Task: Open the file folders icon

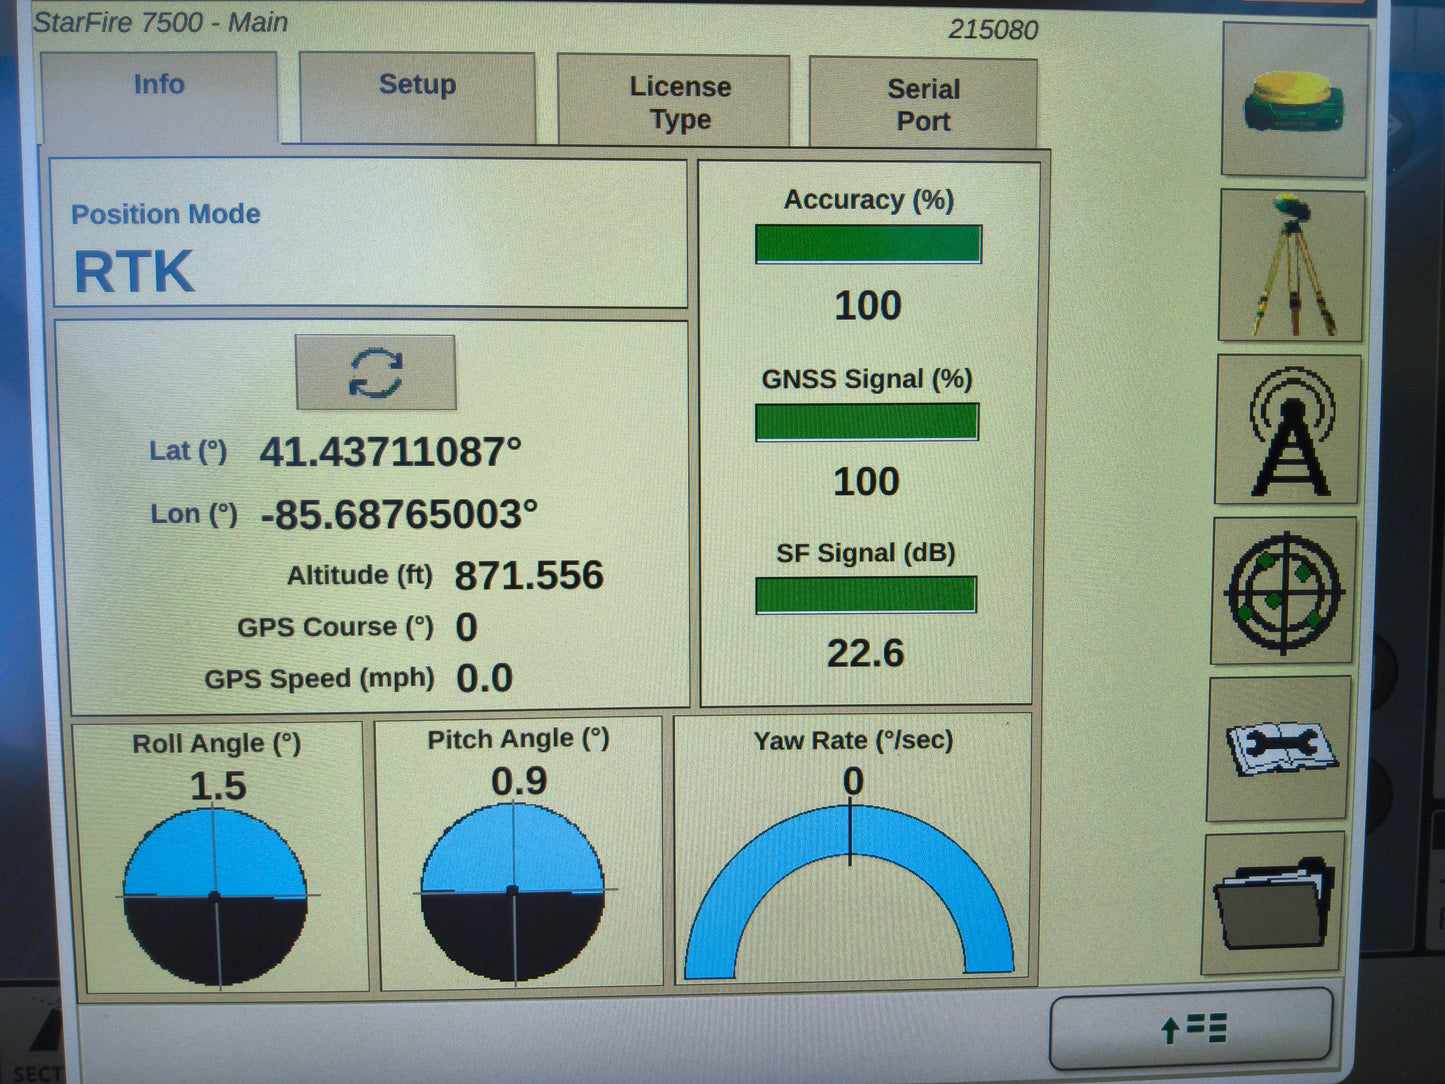Action: tap(1274, 904)
